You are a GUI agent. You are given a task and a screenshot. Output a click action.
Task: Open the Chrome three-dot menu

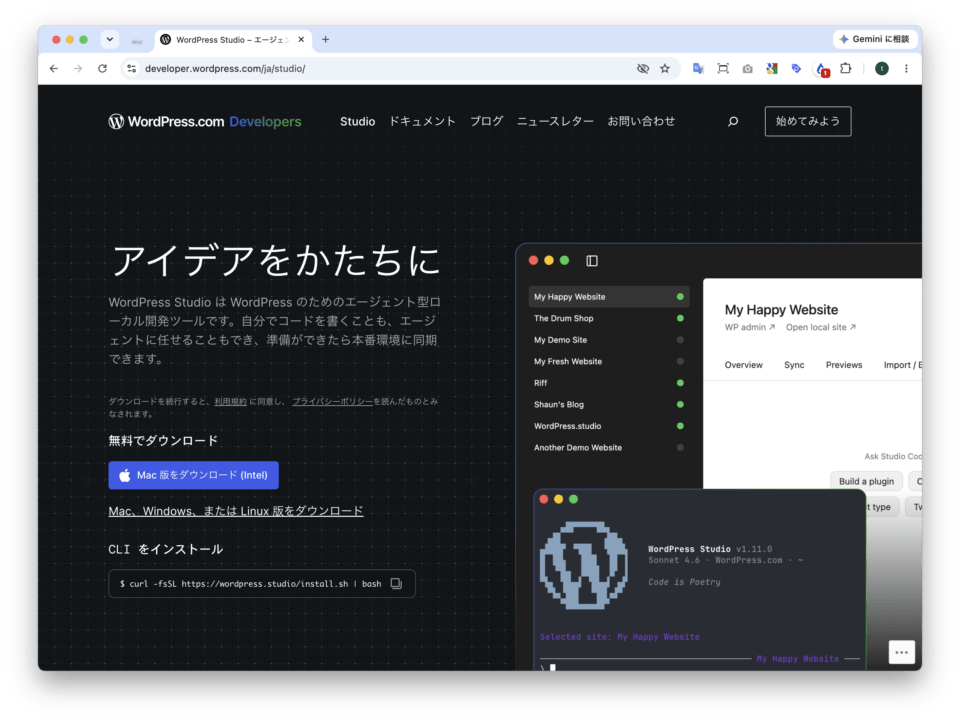tap(906, 69)
